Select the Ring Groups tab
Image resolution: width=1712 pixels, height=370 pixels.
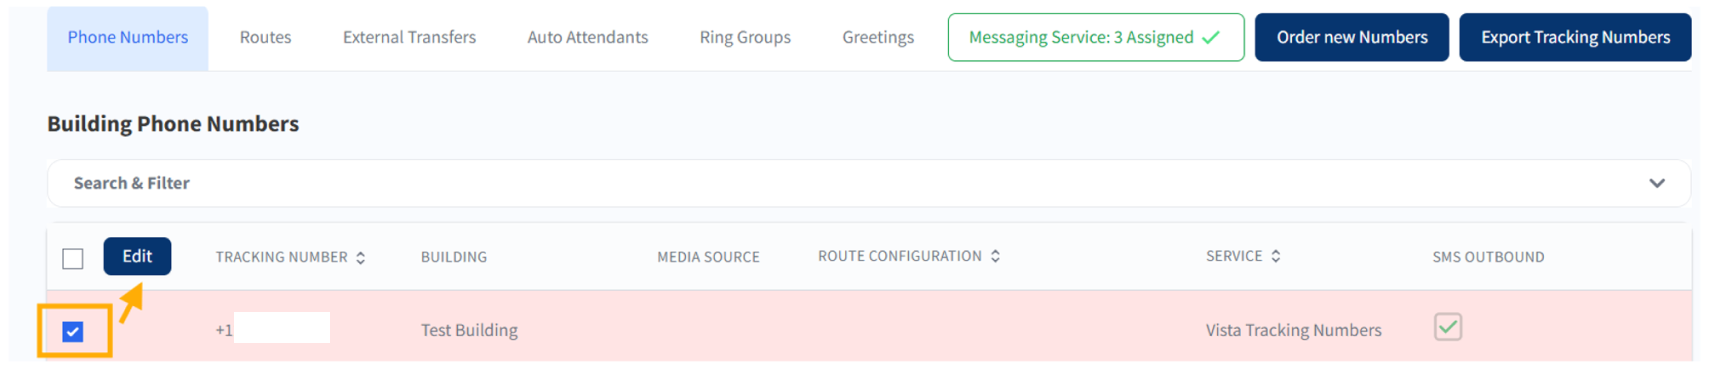[x=745, y=38]
